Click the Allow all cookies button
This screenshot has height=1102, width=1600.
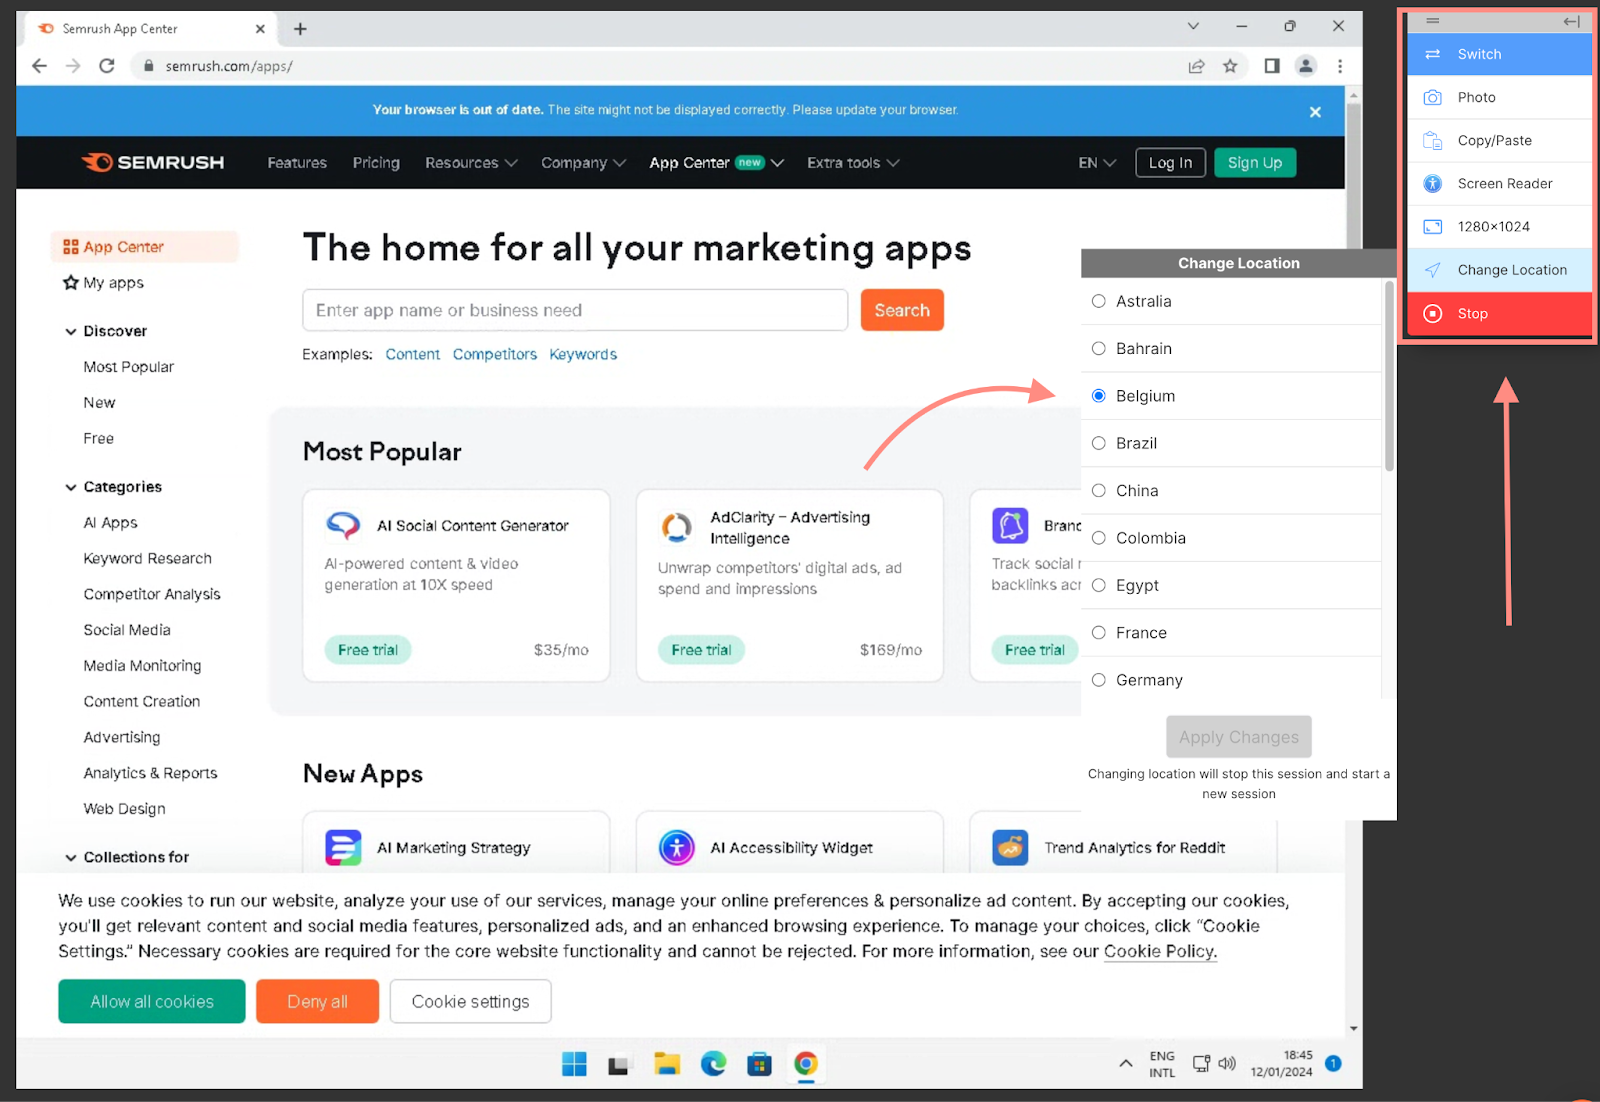152,1001
